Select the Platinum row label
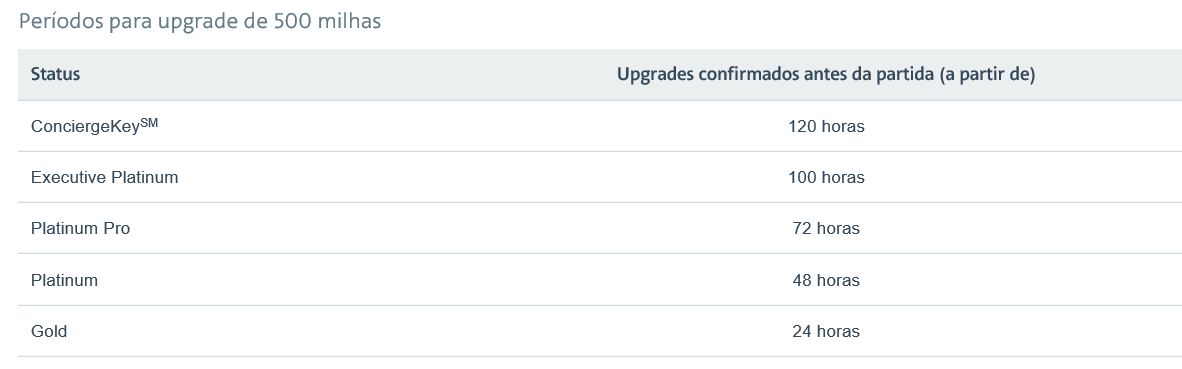 coord(64,280)
